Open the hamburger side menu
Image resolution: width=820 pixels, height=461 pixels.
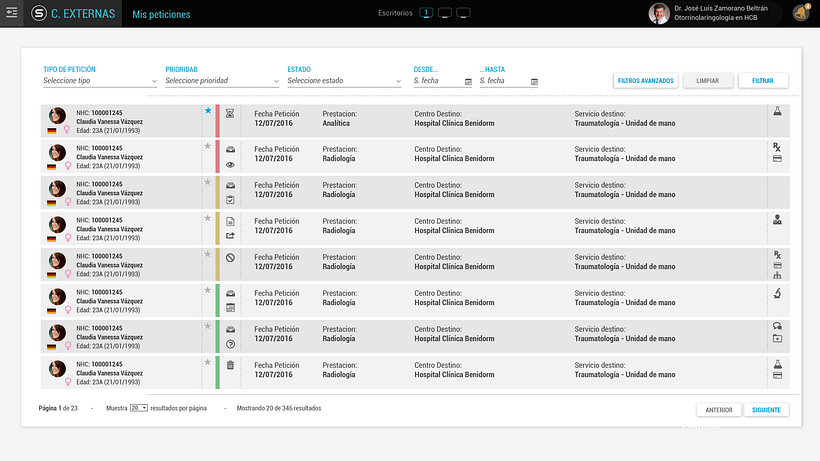[12, 13]
